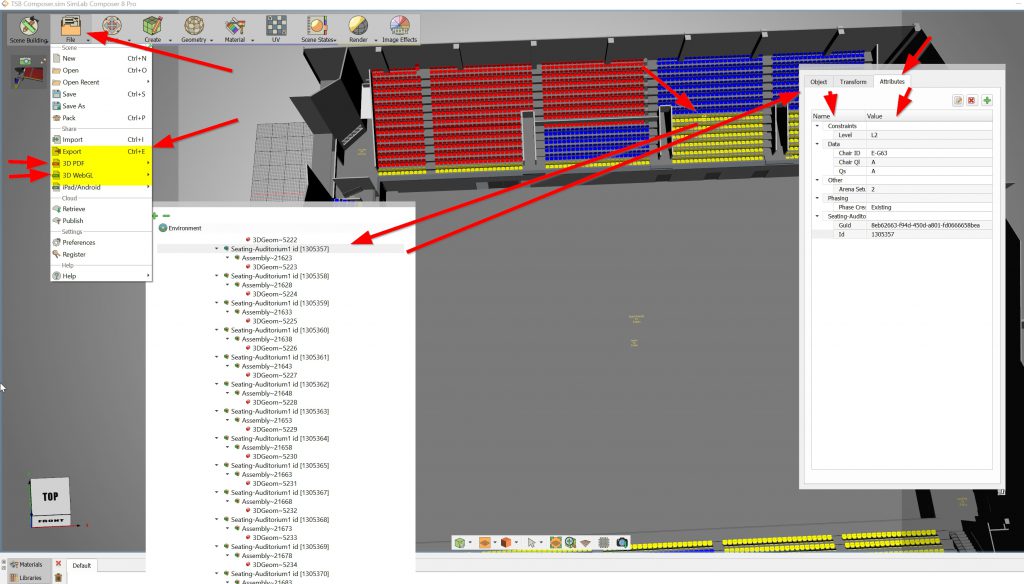This screenshot has height=584, width=1024.
Task: Click the Image Effects toolbar icon
Action: click(399, 27)
